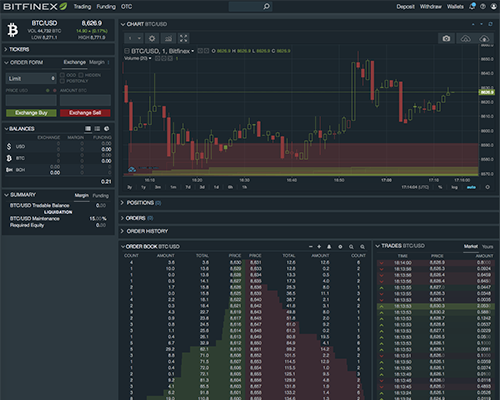
Task: Switch summary to Funding tab
Action: (101, 196)
